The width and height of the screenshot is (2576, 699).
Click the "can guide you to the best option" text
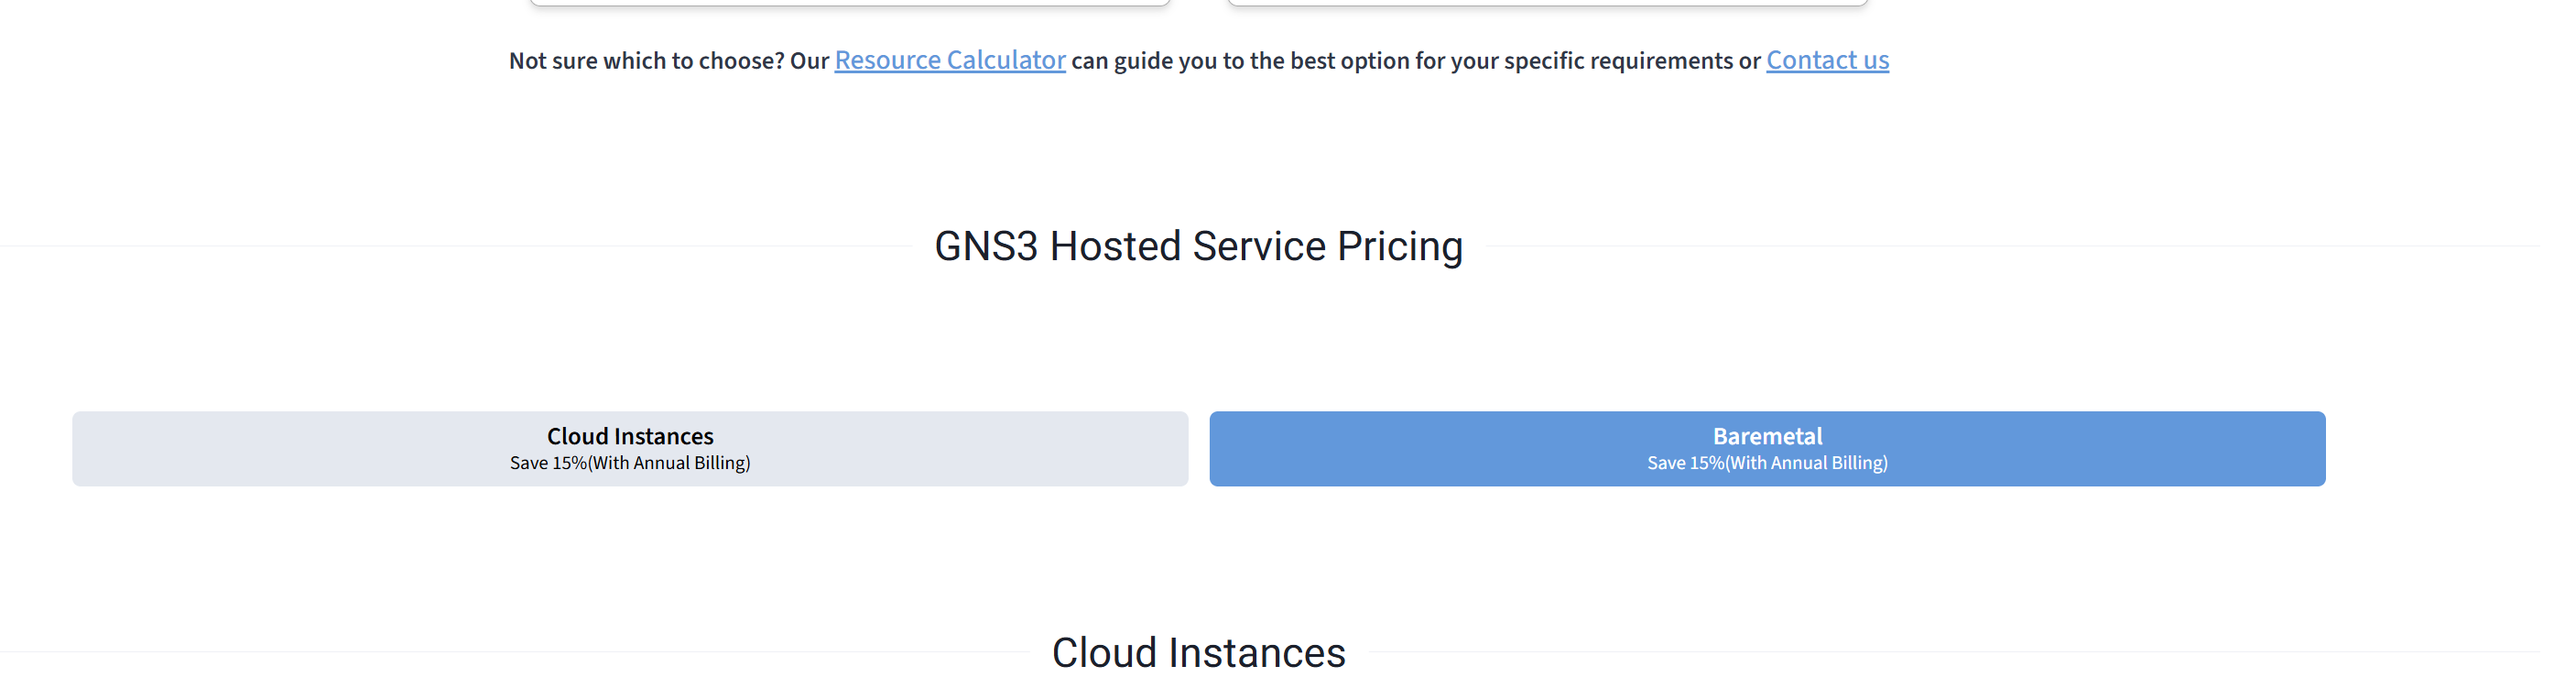[1240, 61]
